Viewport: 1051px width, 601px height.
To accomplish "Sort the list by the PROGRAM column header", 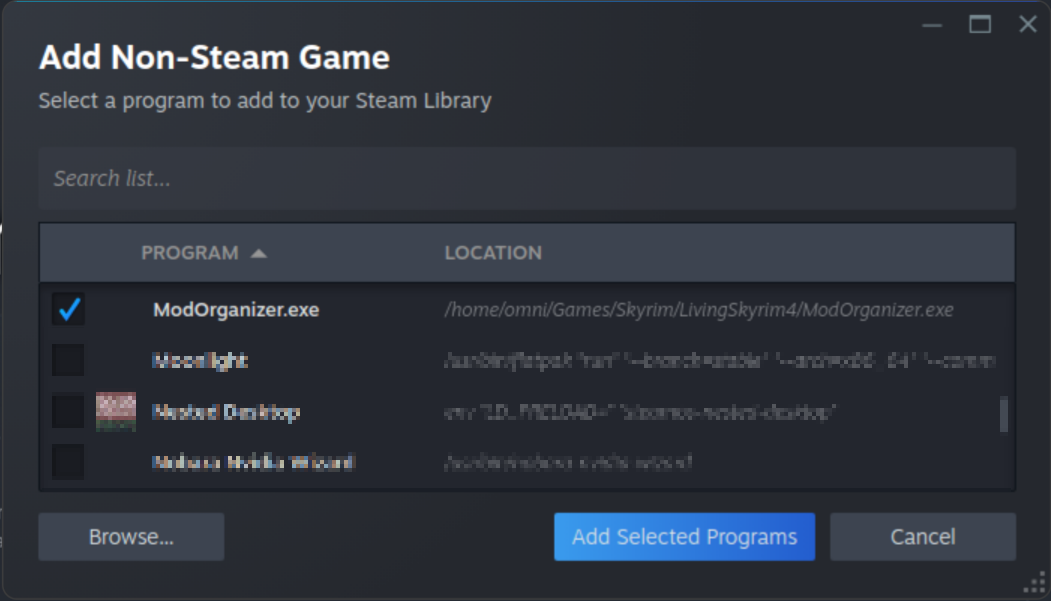I will 190,253.
